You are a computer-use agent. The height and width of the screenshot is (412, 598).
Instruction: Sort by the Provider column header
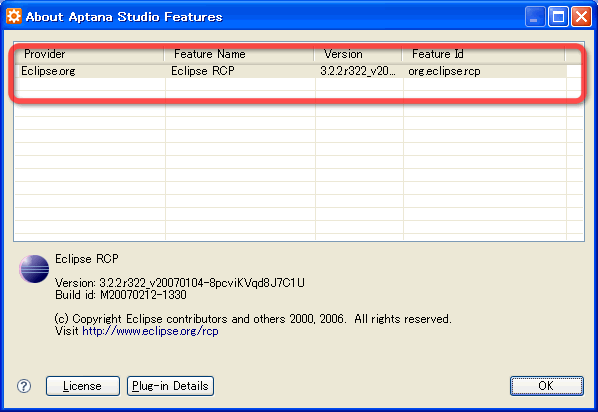coord(90,54)
